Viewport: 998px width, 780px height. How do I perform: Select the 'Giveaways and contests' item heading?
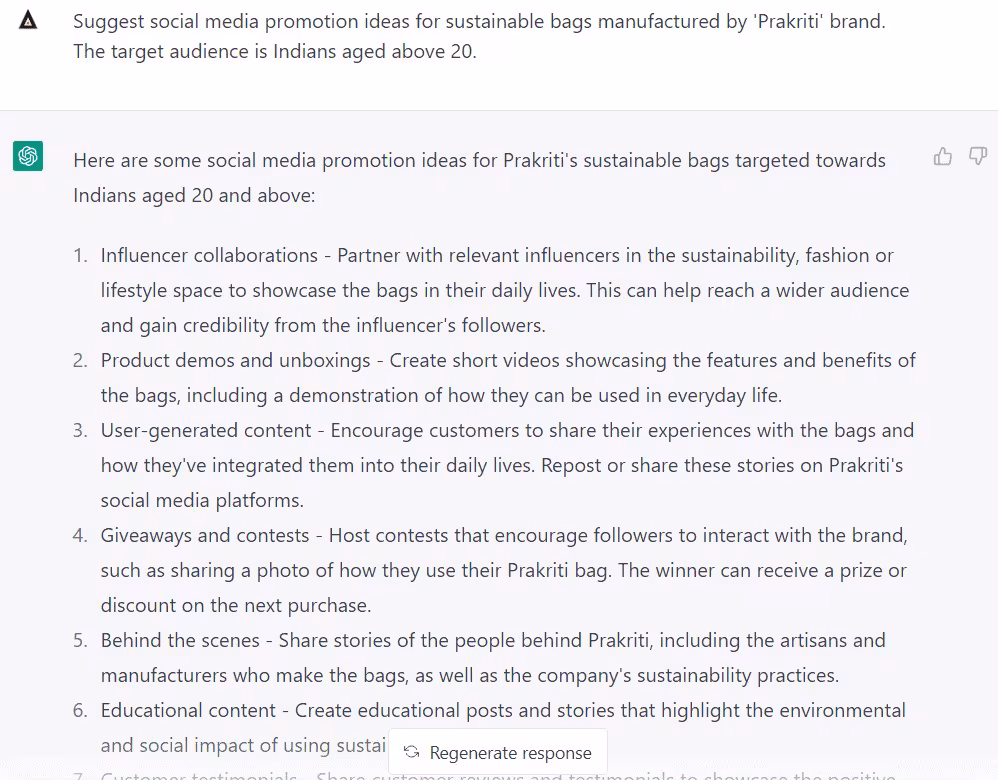204,535
